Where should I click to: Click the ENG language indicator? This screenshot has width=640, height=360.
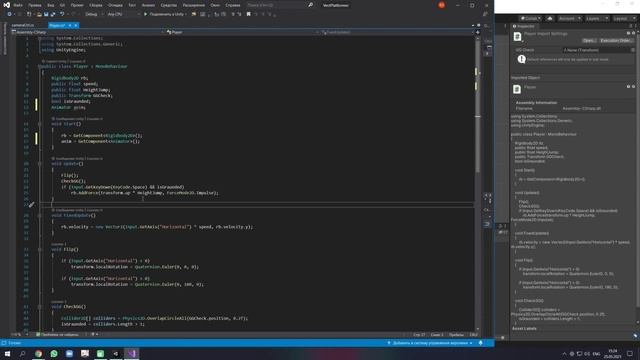click(x=596, y=354)
